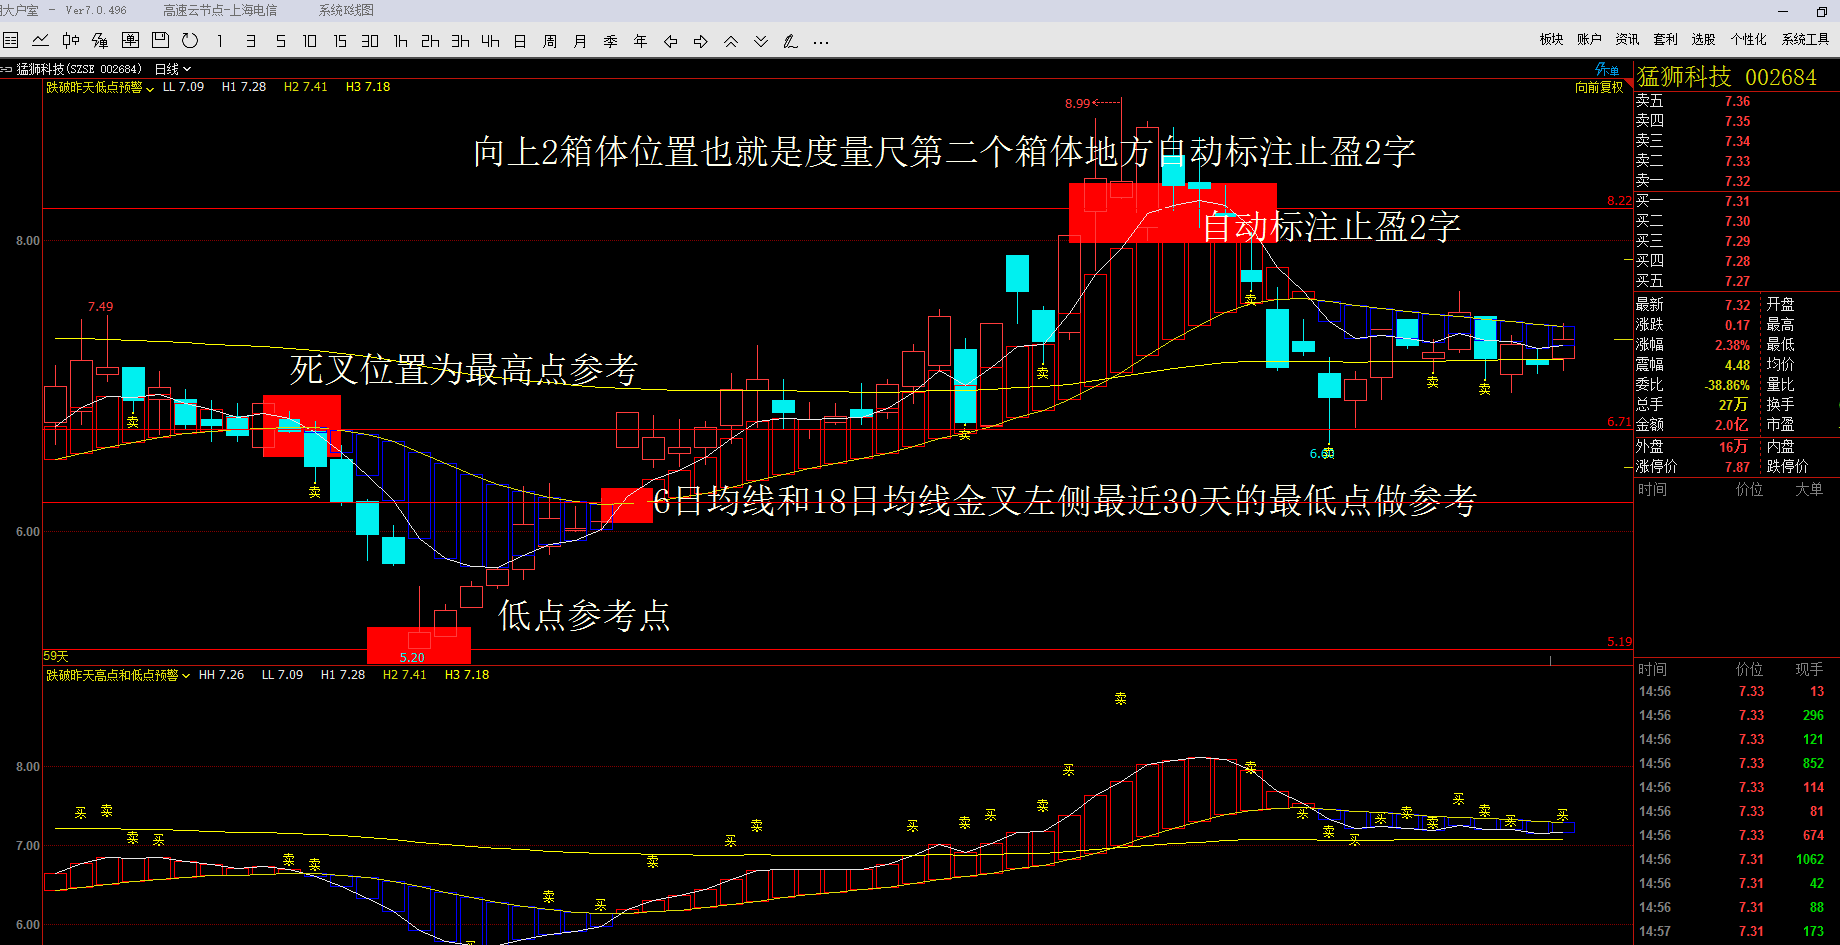Image resolution: width=1840 pixels, height=945 pixels.
Task: Go forward with the right arrow icon
Action: pyautogui.click(x=700, y=41)
